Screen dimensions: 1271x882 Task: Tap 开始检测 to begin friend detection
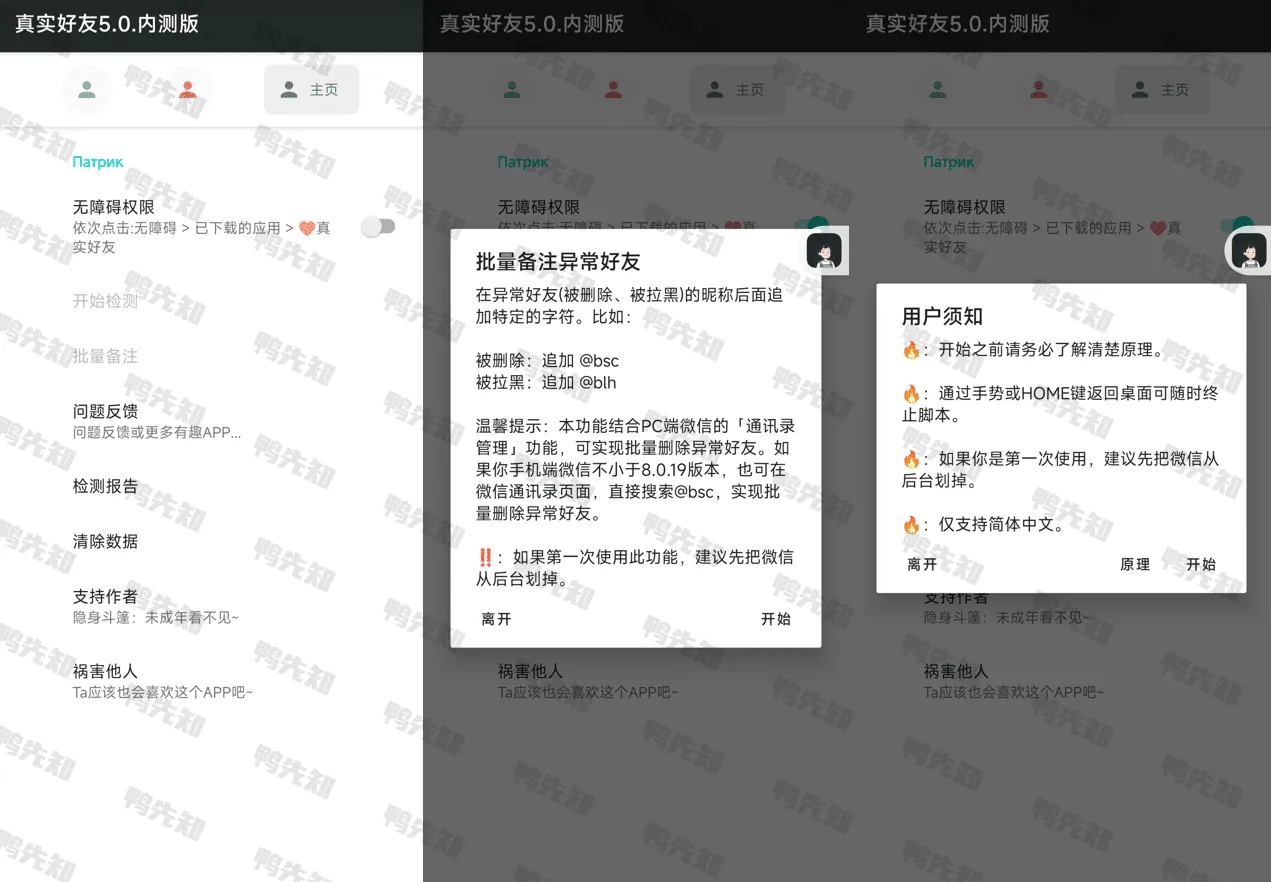105,301
